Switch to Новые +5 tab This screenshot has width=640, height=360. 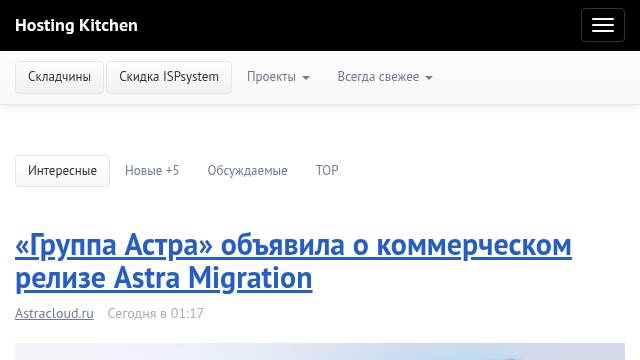152,171
